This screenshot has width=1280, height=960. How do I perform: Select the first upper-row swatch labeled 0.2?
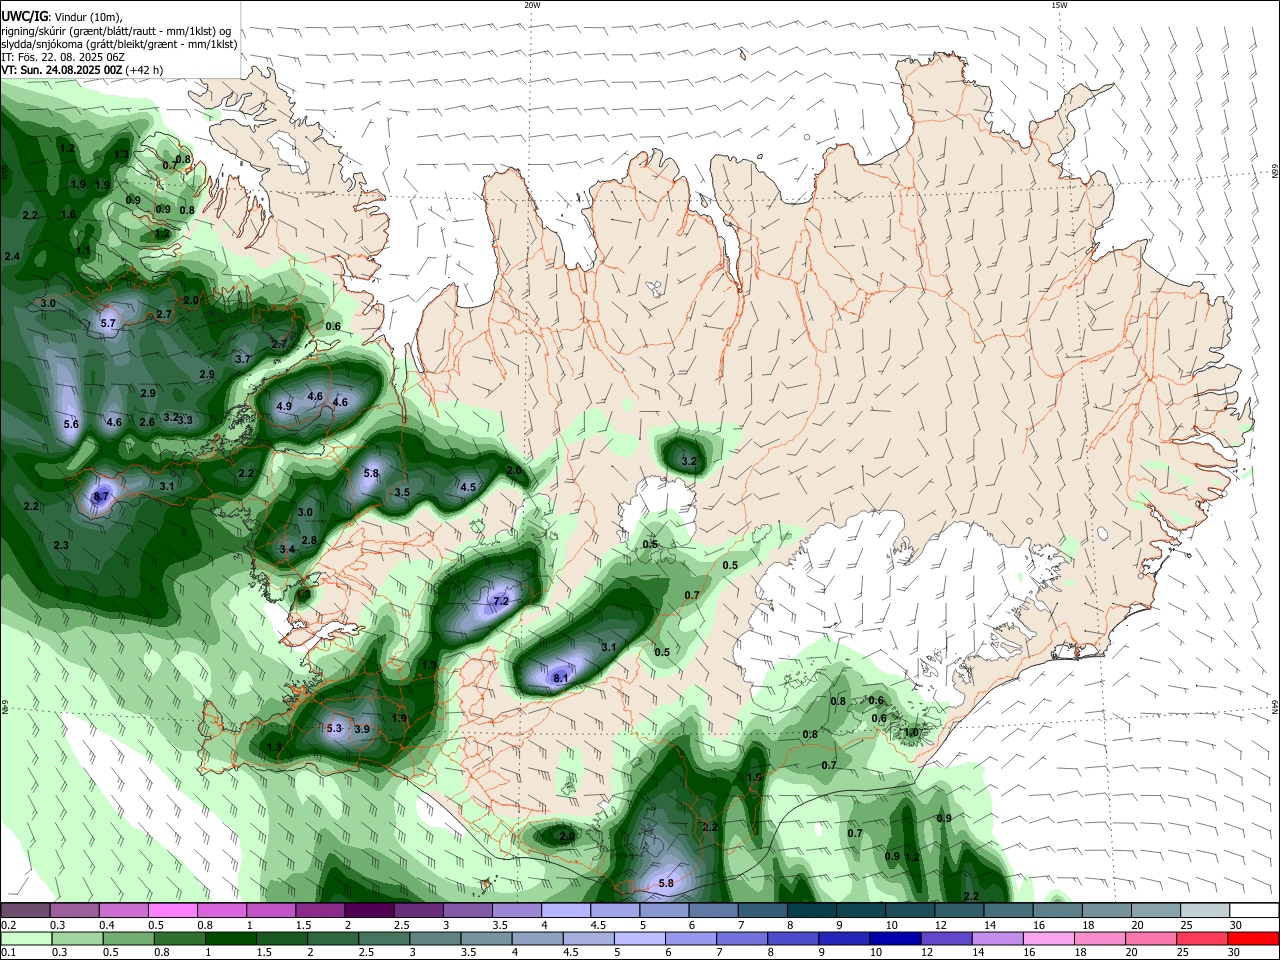[25, 910]
